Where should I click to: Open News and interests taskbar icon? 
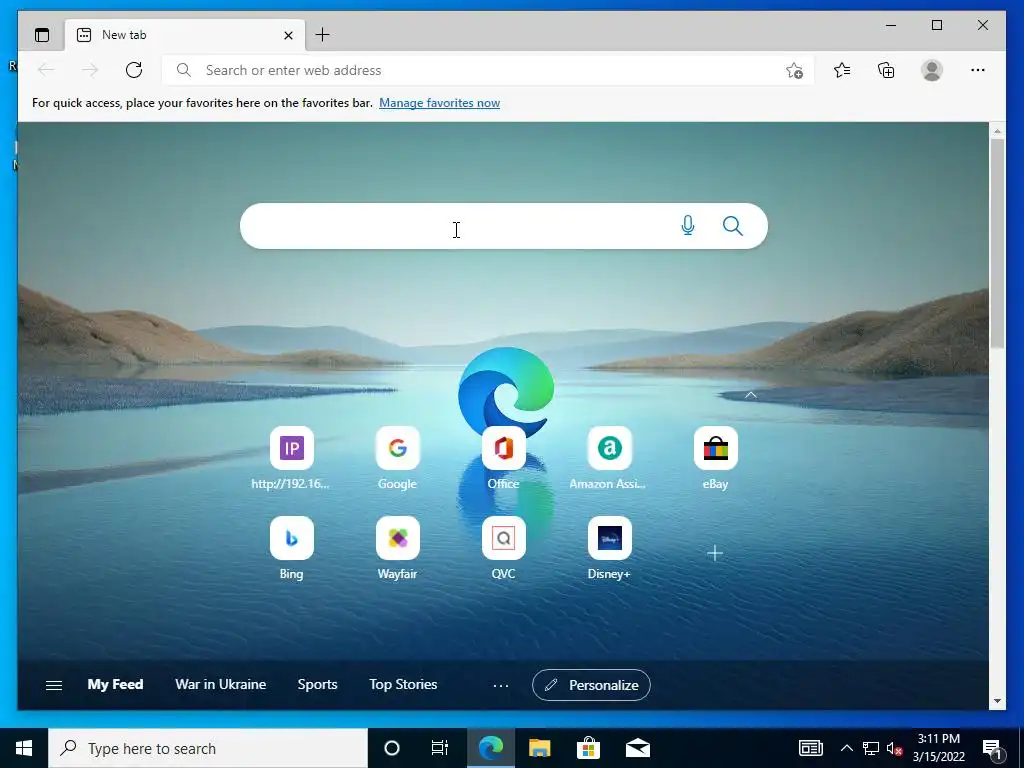[810, 748]
